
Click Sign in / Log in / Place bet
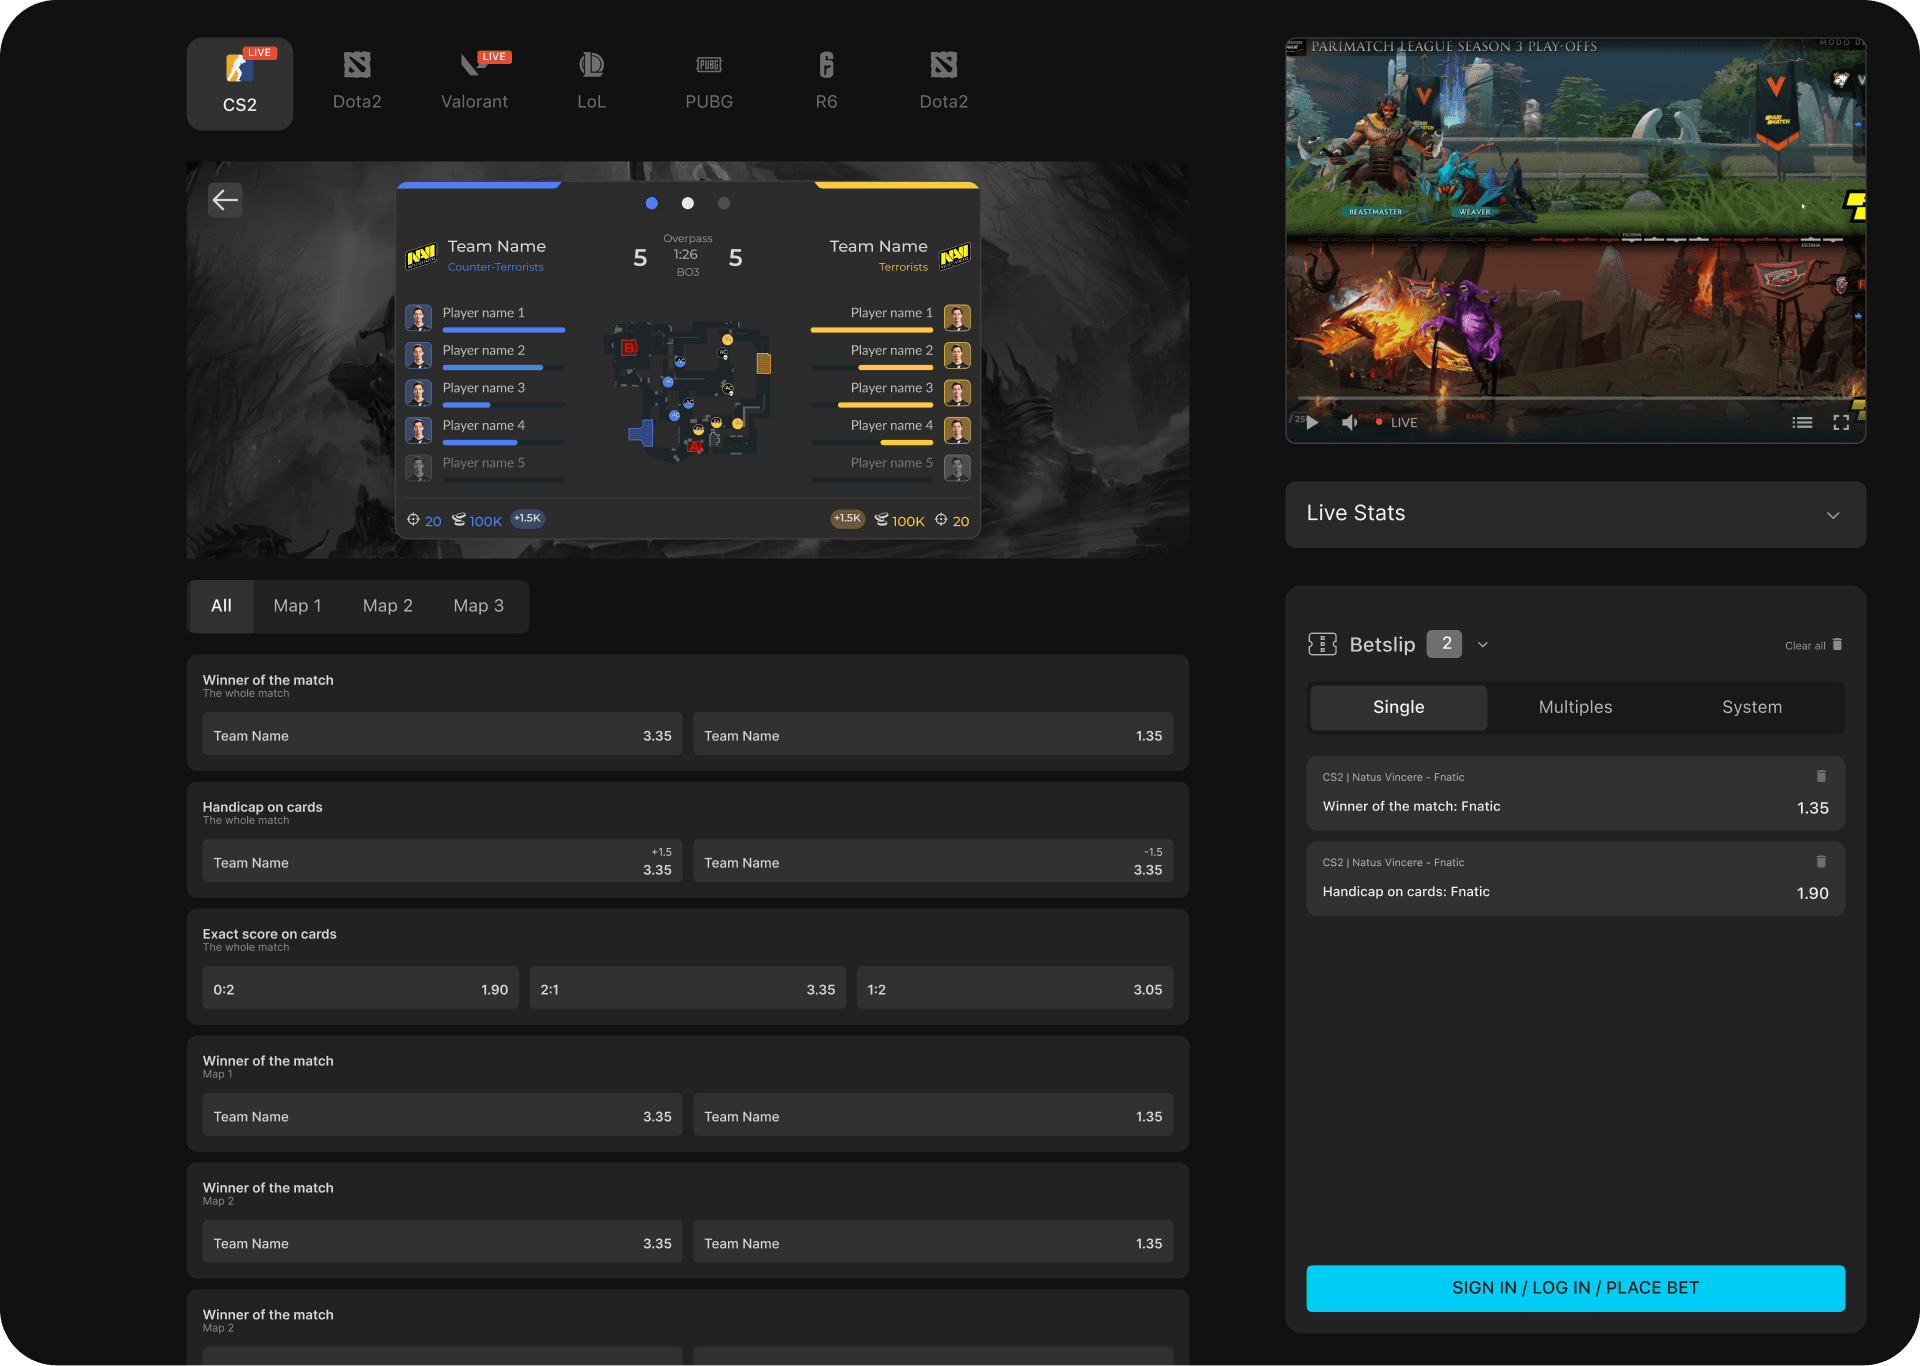[1575, 1288]
